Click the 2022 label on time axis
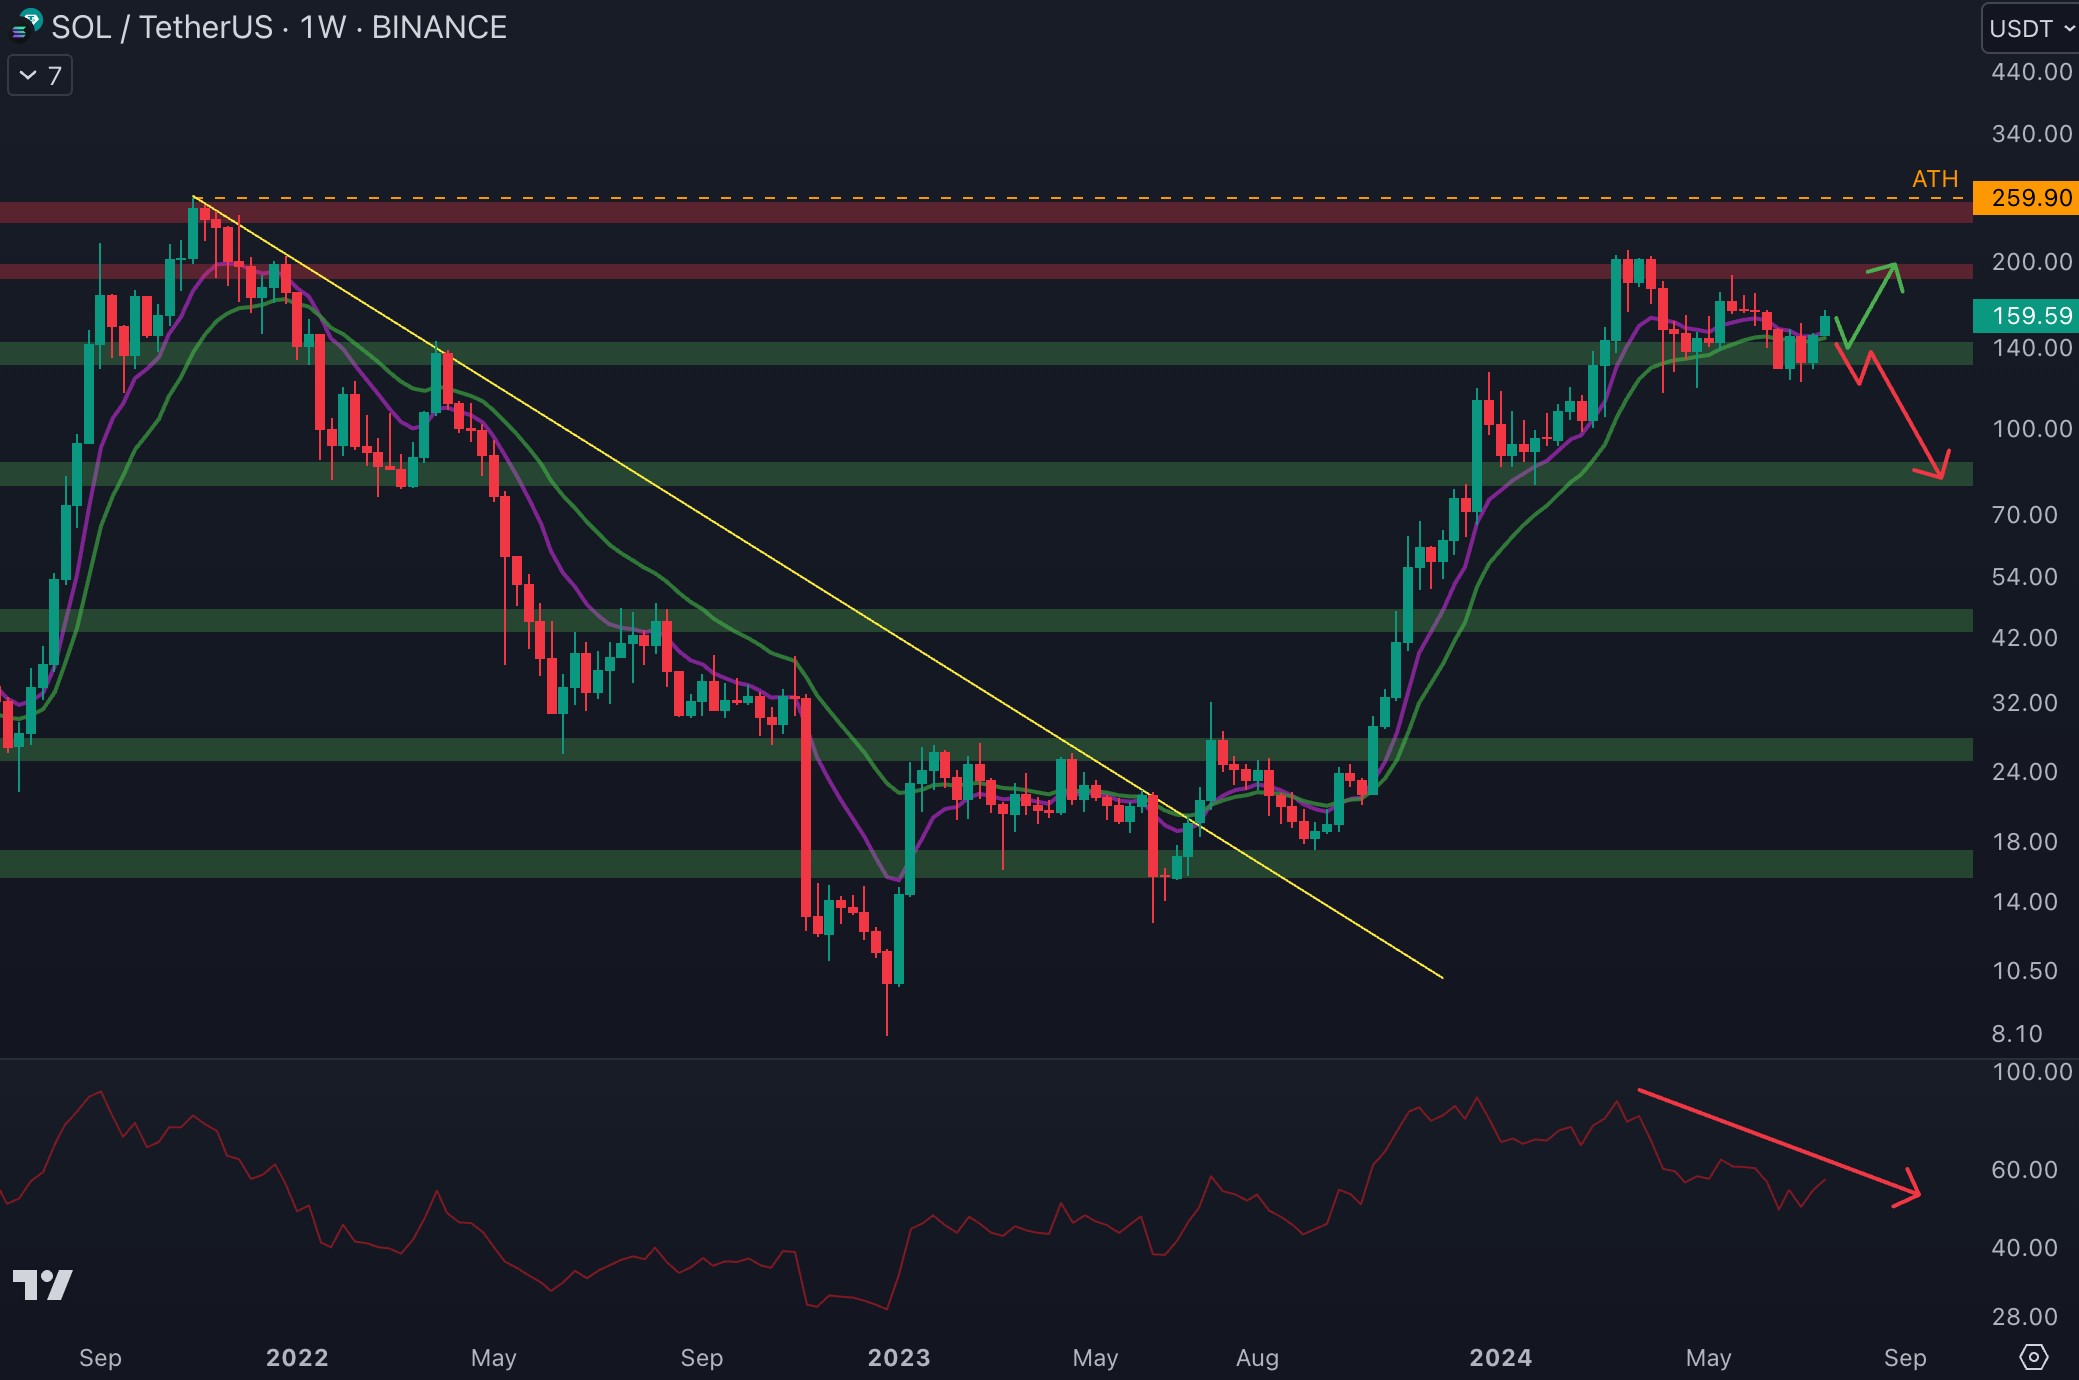 coord(297,1357)
